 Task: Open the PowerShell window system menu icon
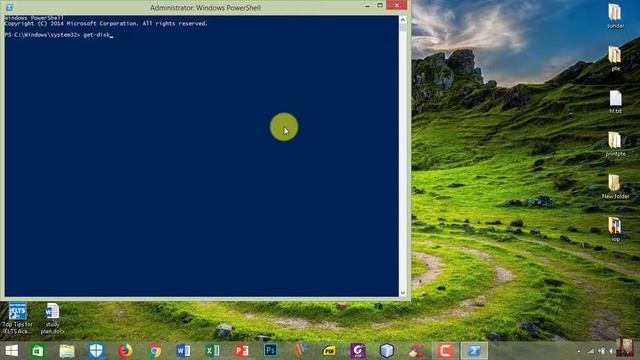[9, 7]
